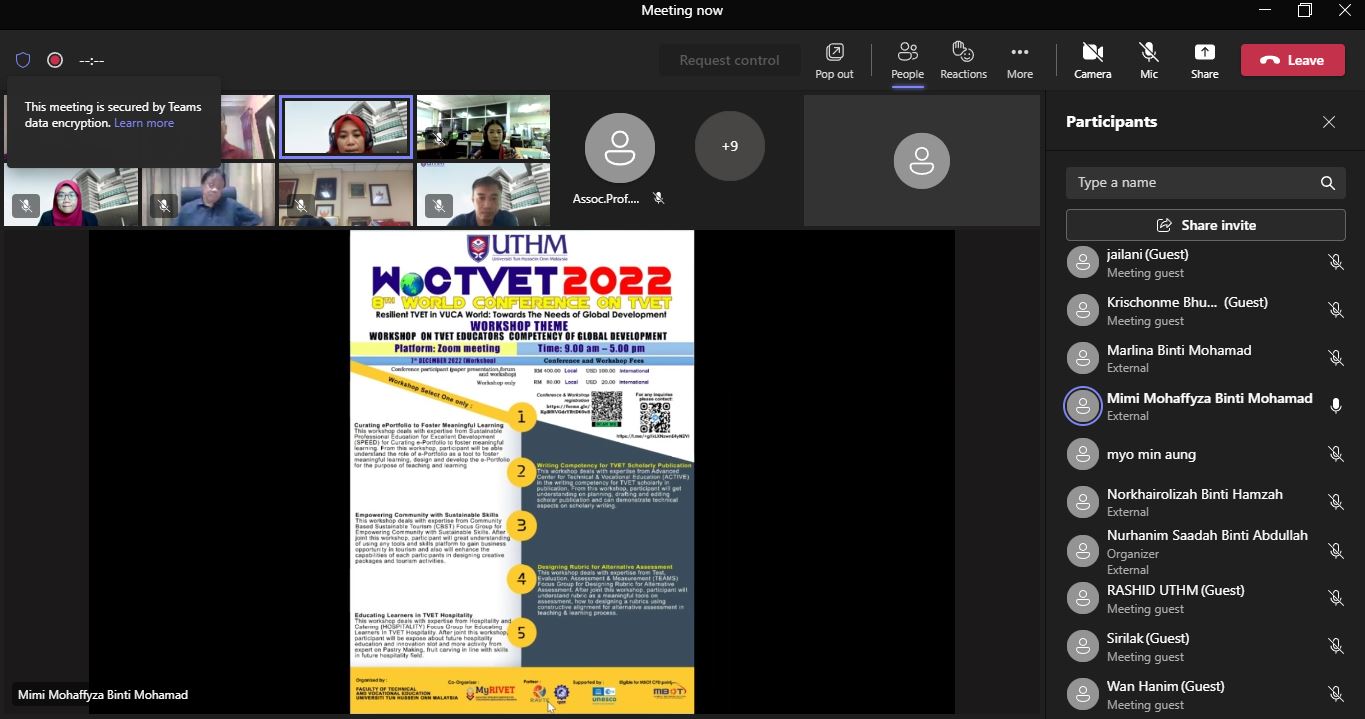Click jailani (Guest) mic status icon

pos(1335,262)
